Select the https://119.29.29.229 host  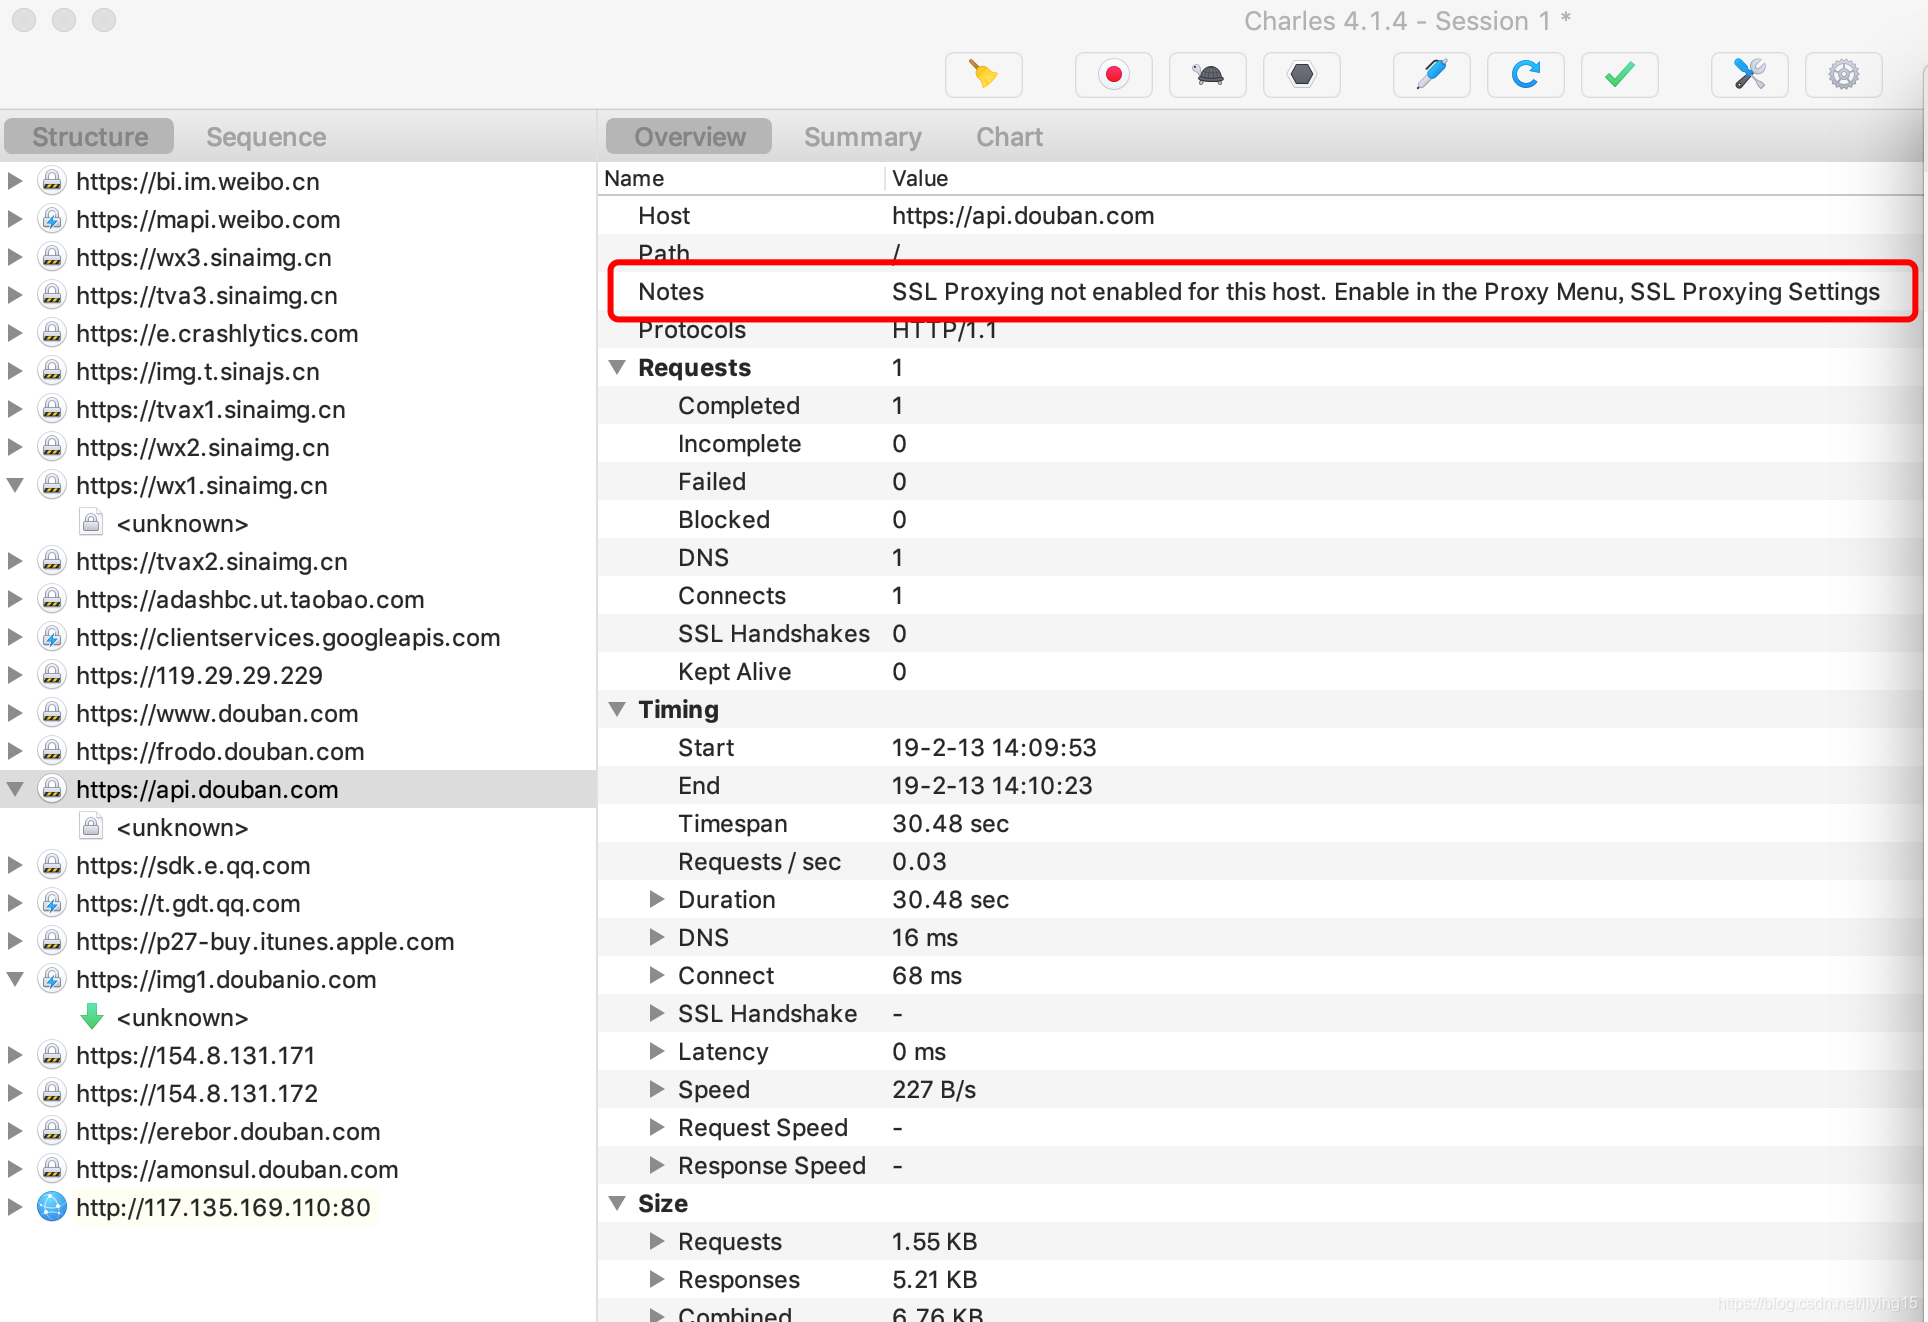pyautogui.click(x=199, y=675)
